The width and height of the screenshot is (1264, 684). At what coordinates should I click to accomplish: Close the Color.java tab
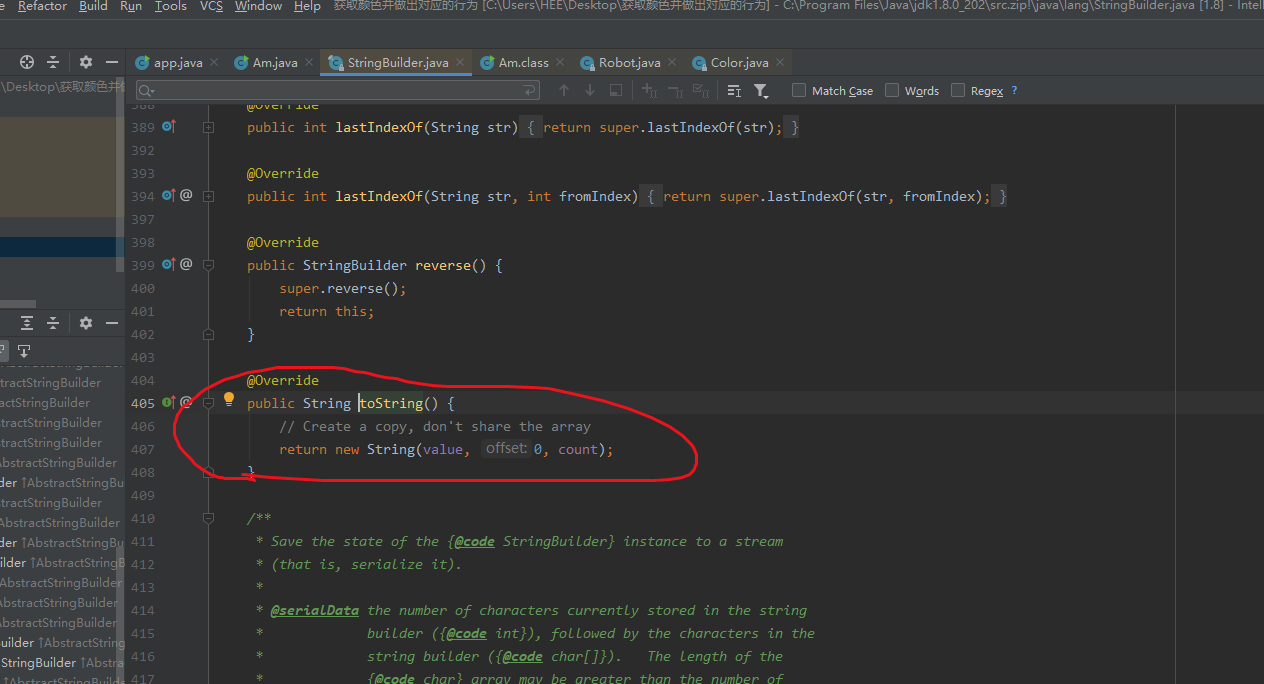[x=778, y=62]
